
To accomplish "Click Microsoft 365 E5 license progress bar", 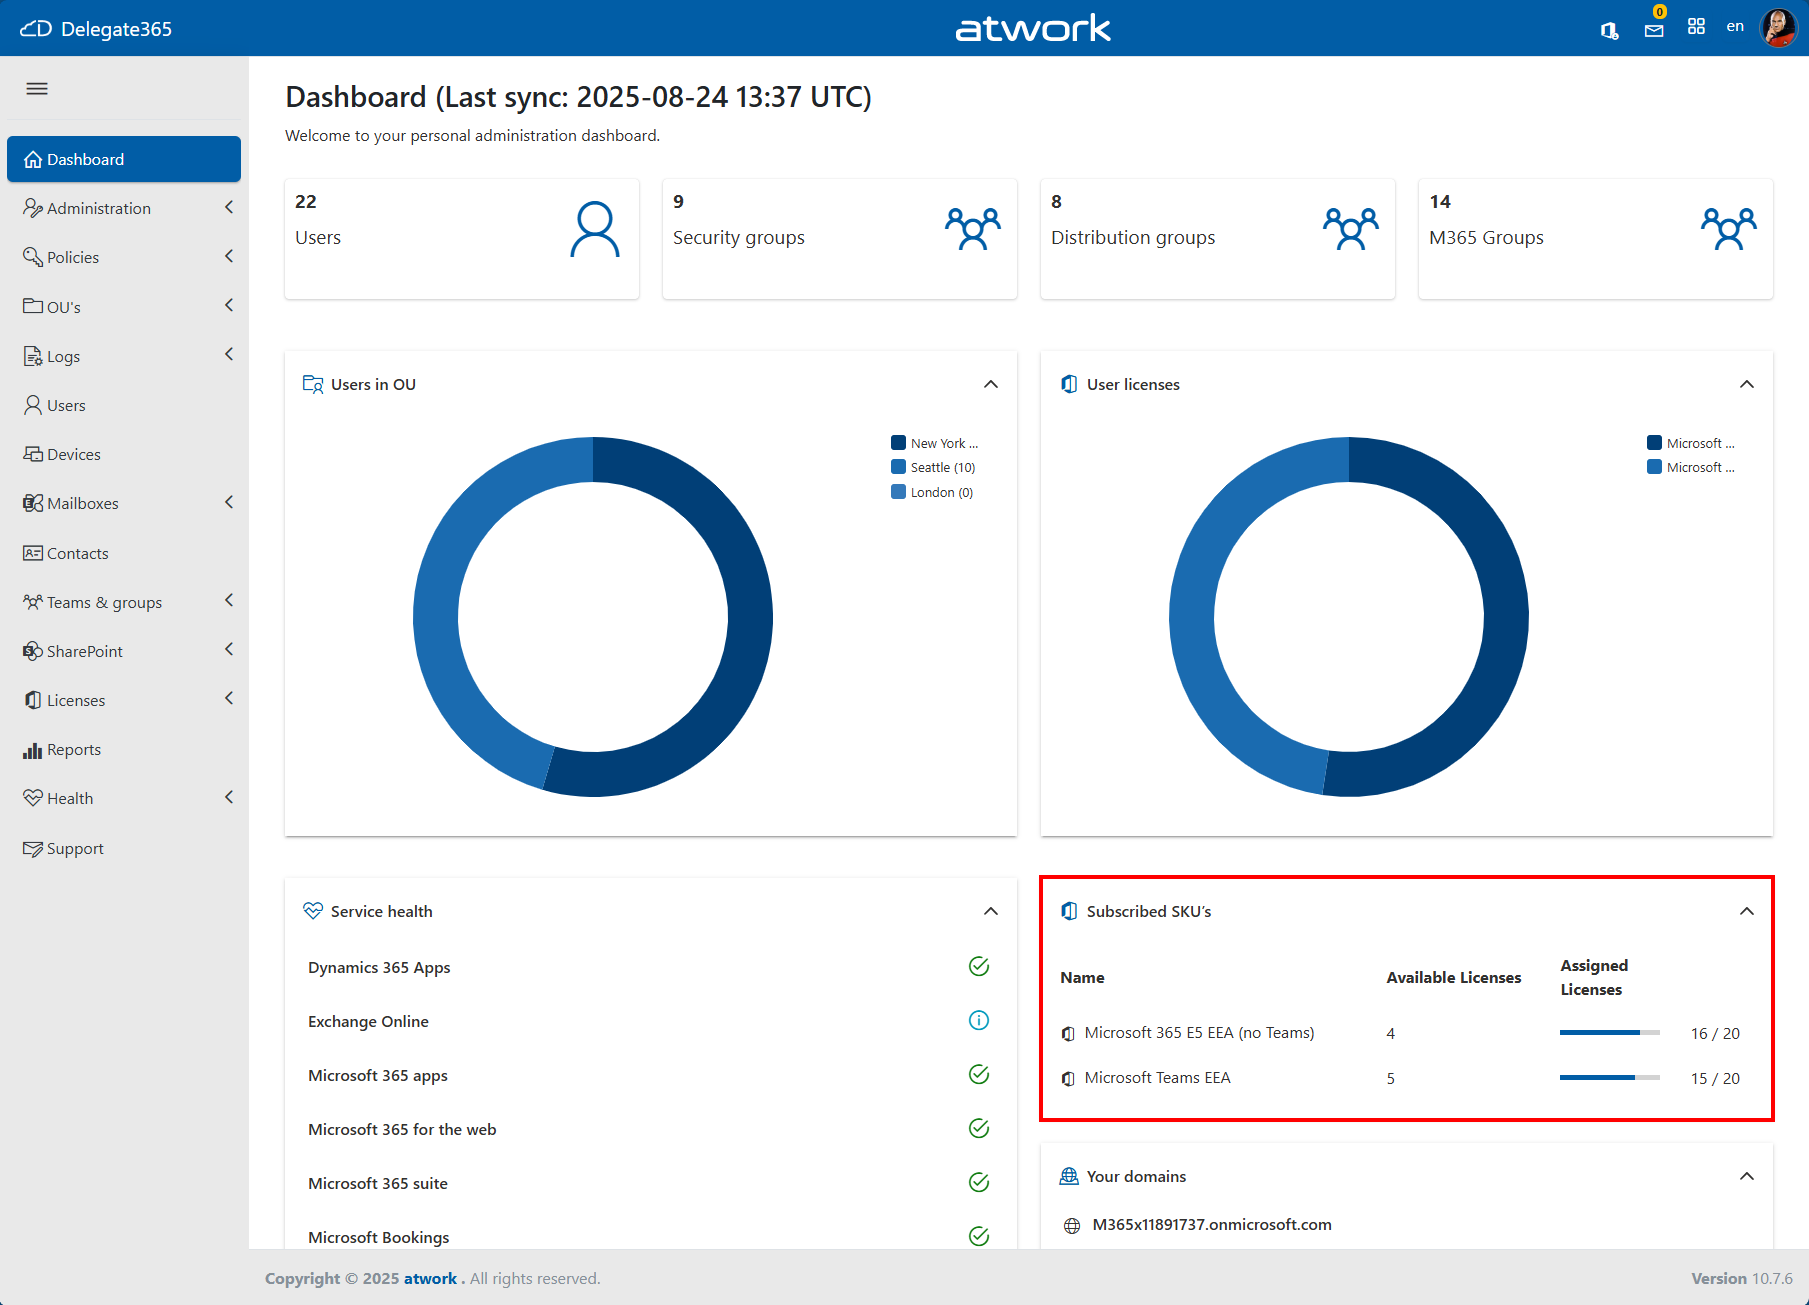I will coord(1609,1032).
